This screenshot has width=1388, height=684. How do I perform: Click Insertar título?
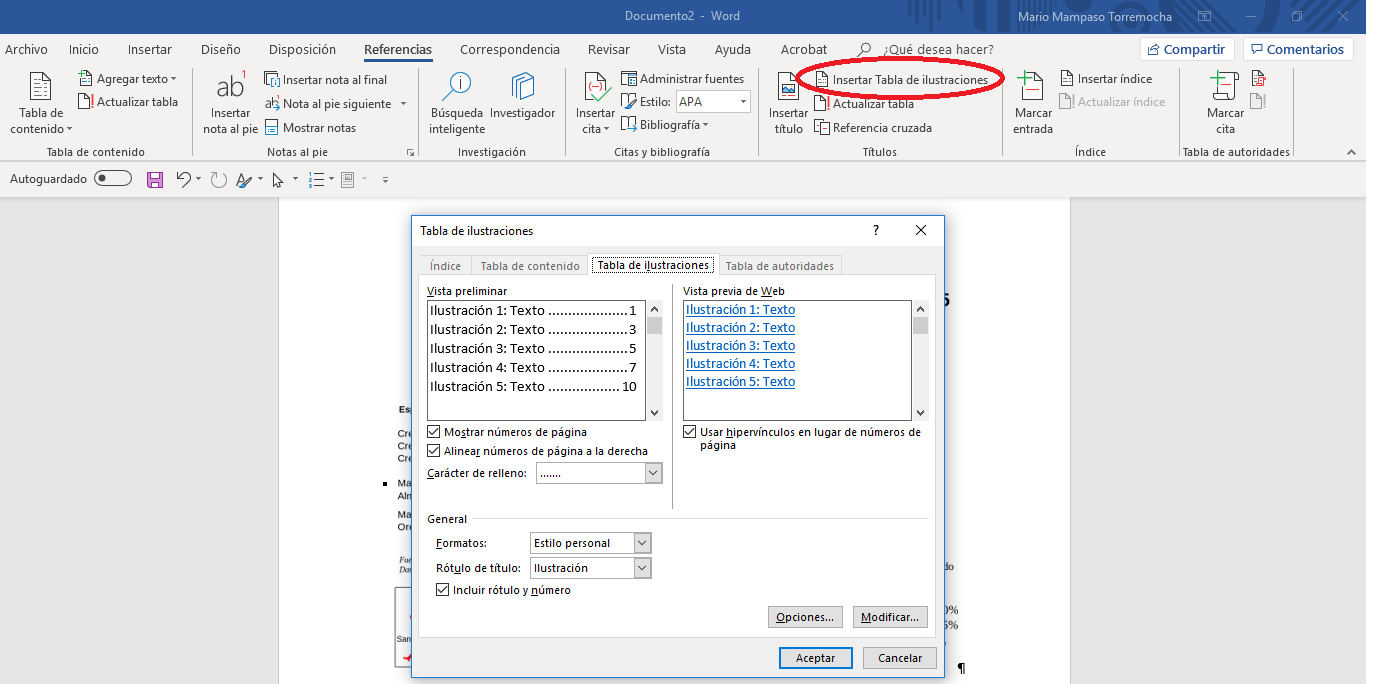point(788,104)
